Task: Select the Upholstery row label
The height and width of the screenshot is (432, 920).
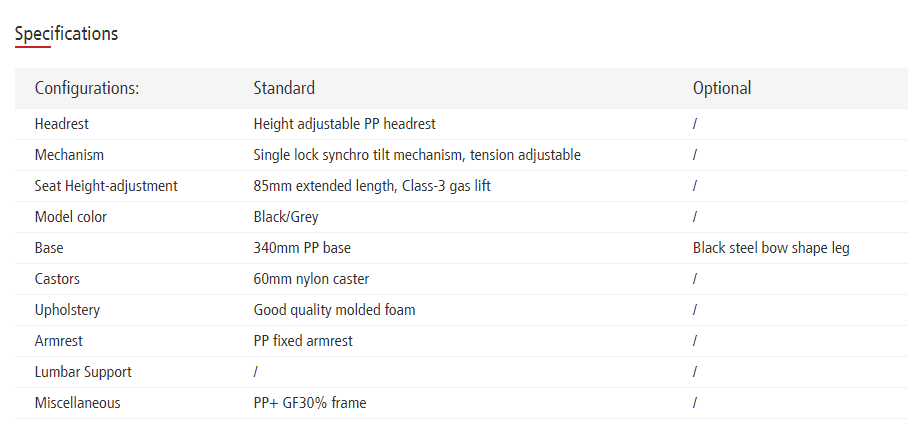Action: [x=67, y=310]
